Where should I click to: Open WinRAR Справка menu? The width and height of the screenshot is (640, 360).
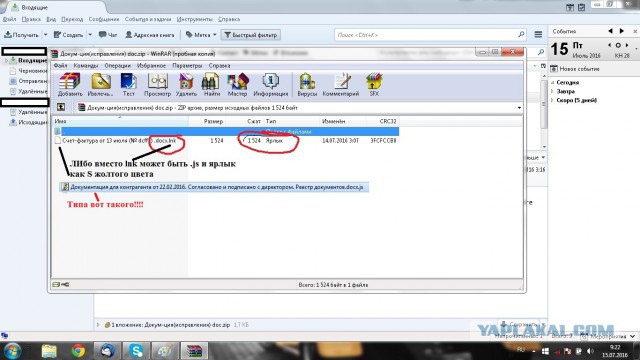pyautogui.click(x=220, y=65)
